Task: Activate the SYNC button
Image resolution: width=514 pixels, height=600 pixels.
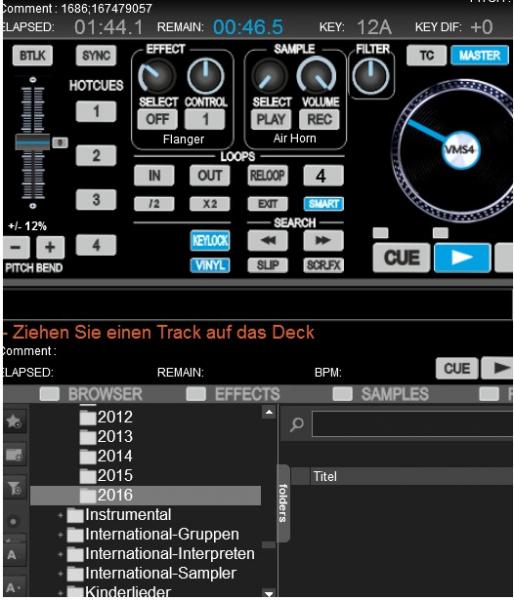Action: pos(96,55)
